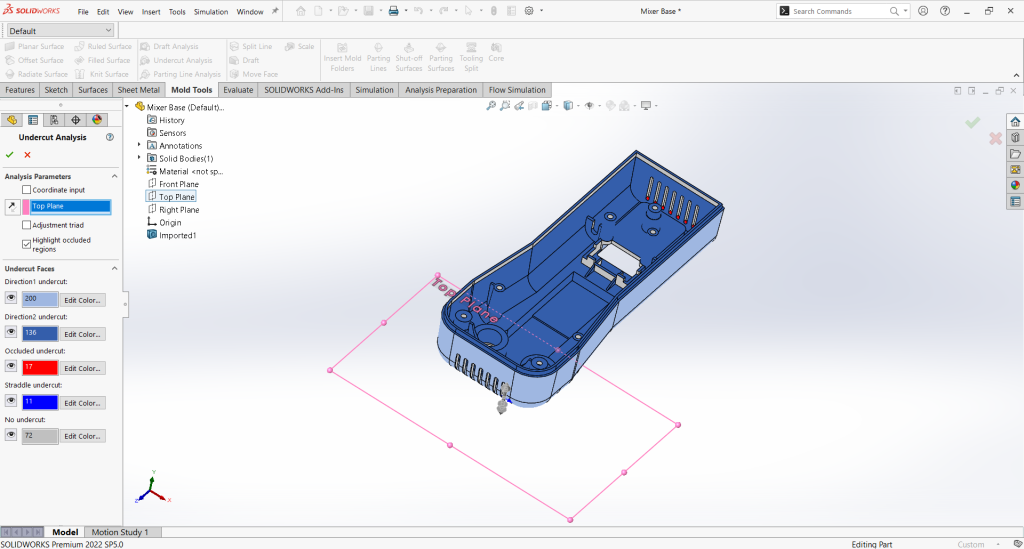Check the Adjustment triad option
This screenshot has width=1024, height=549.
(27, 225)
